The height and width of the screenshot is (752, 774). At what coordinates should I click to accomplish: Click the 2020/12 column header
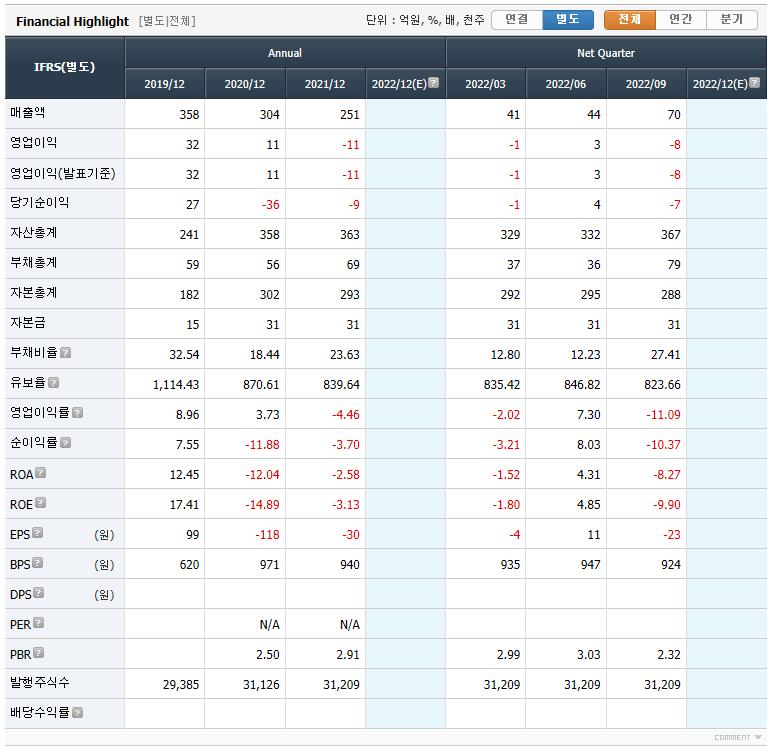pyautogui.click(x=245, y=84)
